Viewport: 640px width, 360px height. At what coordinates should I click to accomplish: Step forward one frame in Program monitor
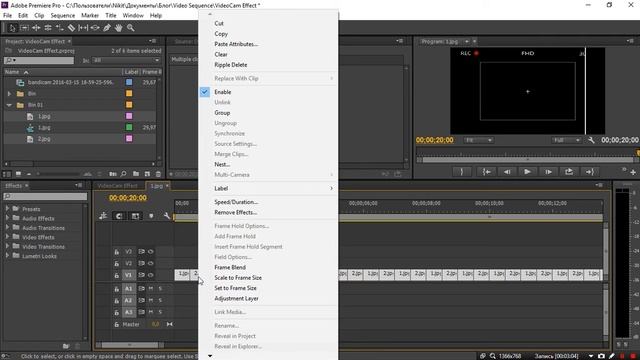coord(548,172)
